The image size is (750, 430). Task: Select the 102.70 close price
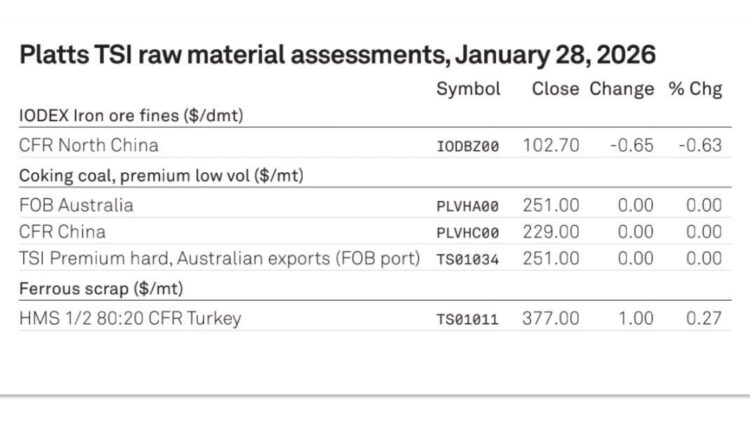[x=551, y=145]
